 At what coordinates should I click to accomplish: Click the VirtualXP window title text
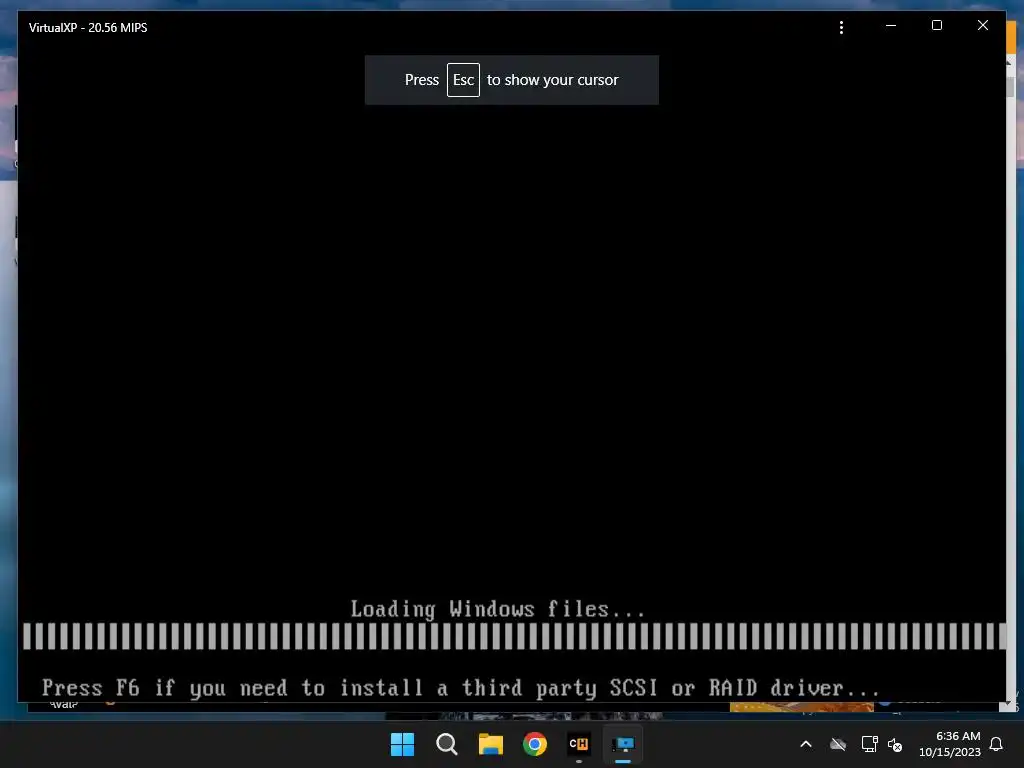[x=88, y=27]
